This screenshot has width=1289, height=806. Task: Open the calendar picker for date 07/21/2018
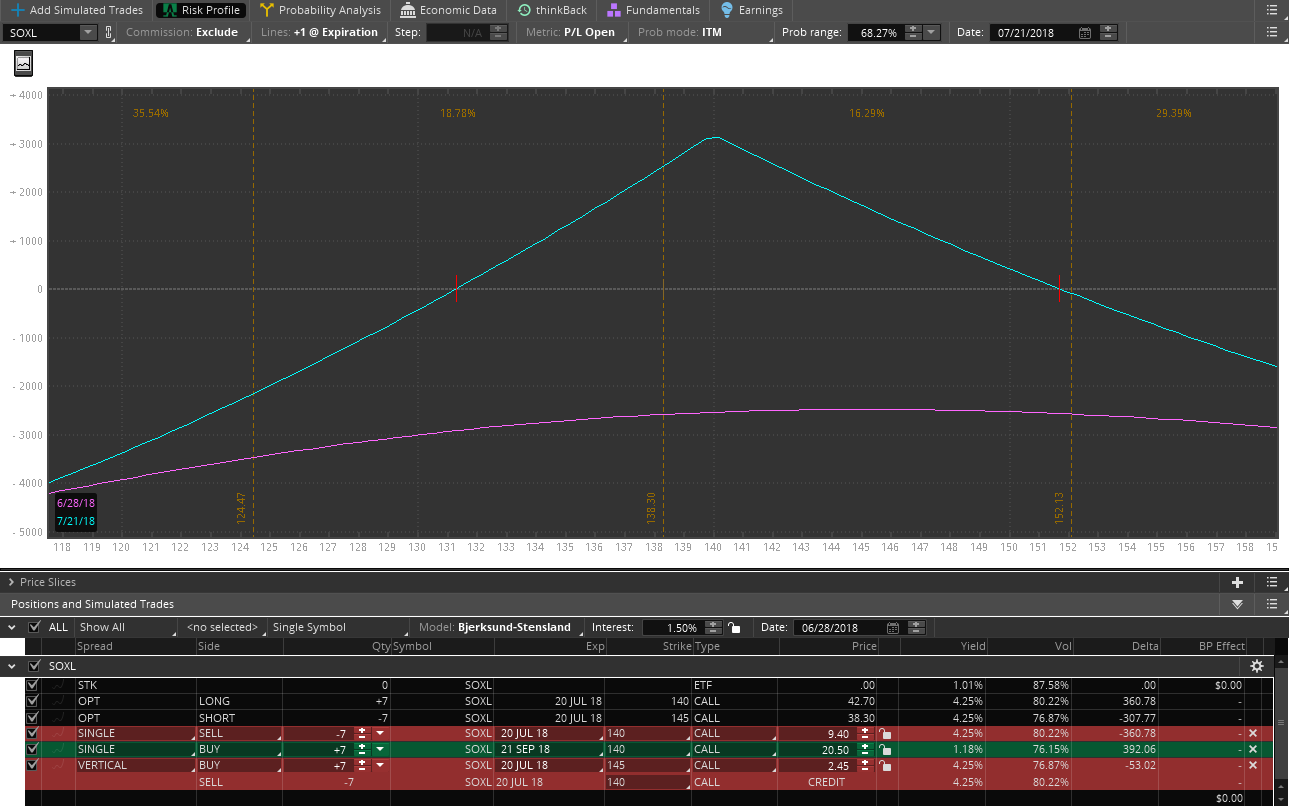point(1085,32)
